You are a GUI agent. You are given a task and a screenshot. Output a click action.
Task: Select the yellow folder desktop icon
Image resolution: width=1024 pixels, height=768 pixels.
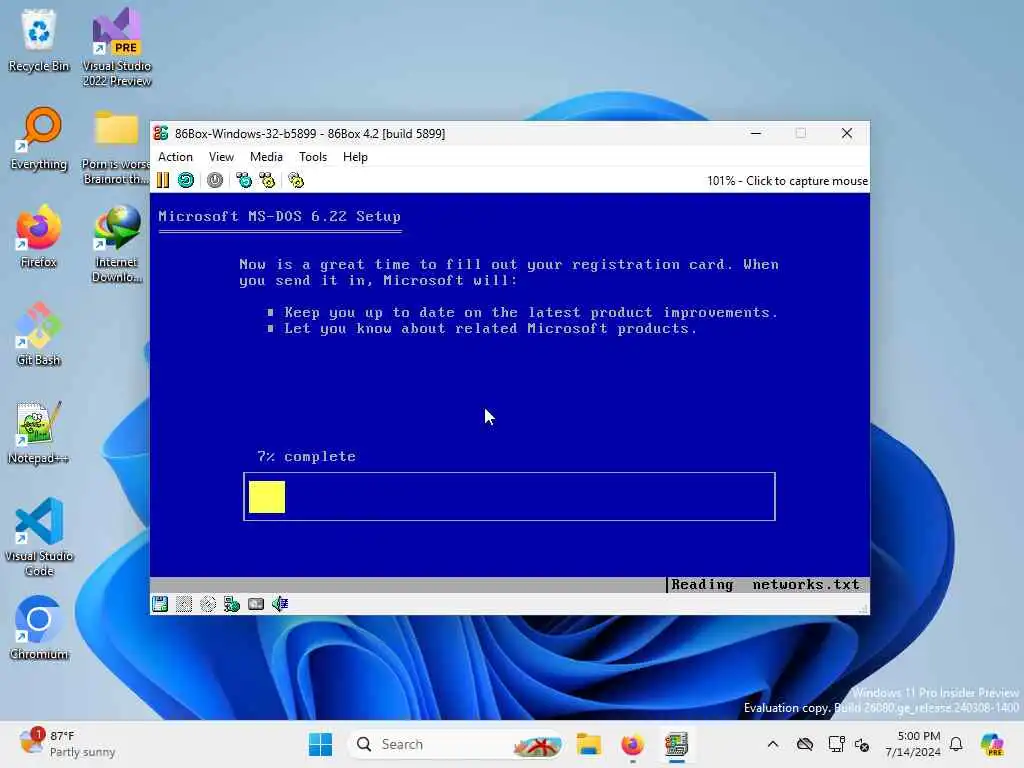point(116,148)
